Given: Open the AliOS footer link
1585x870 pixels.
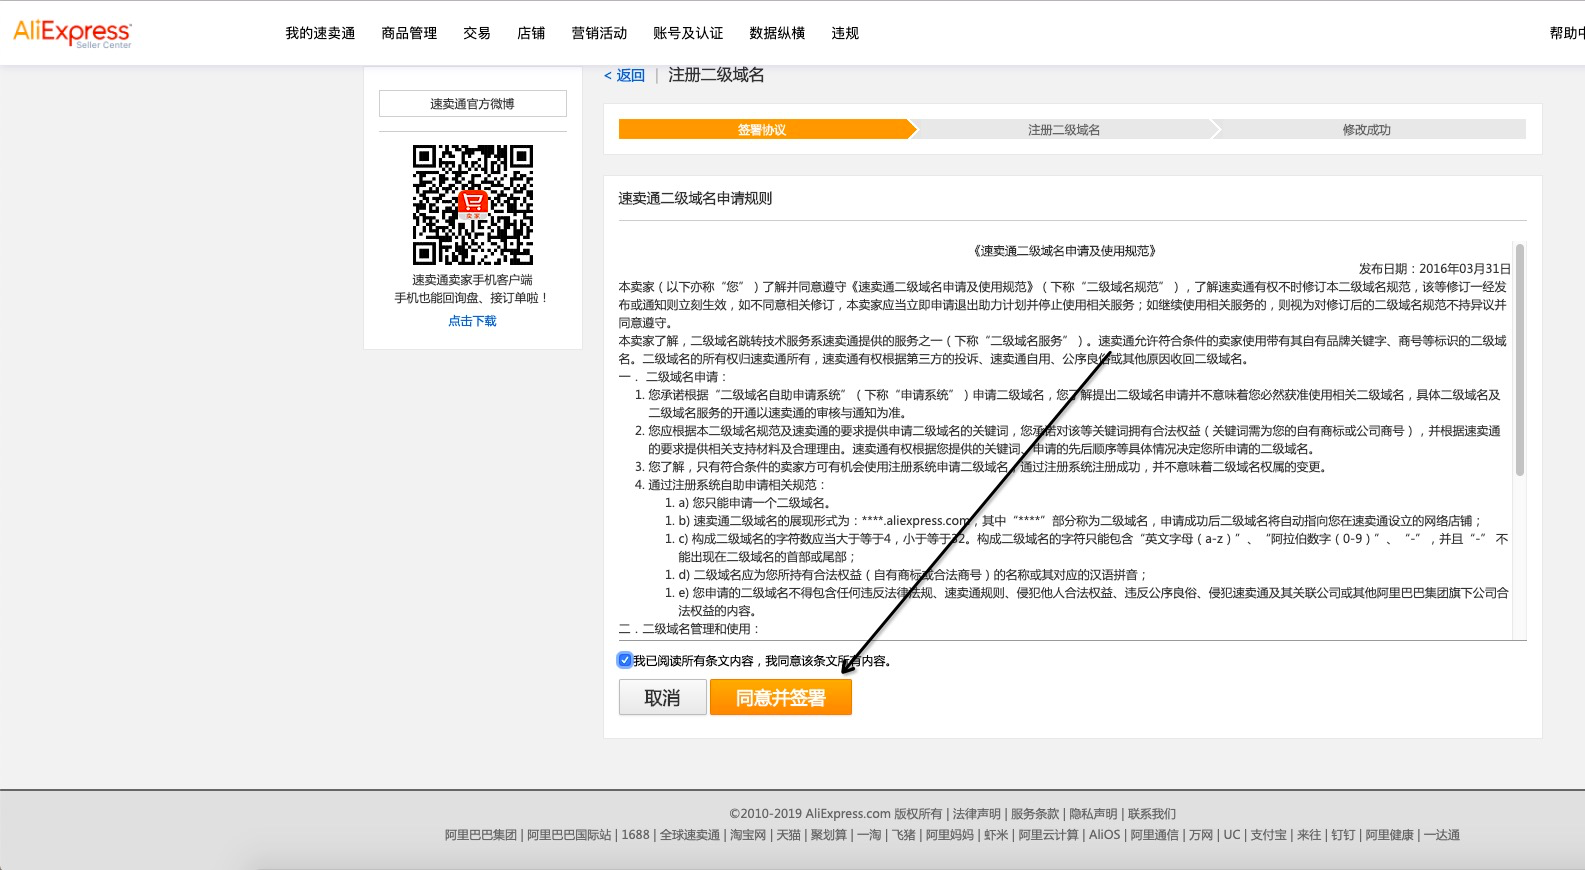Looking at the screenshot, I should click(1105, 835).
